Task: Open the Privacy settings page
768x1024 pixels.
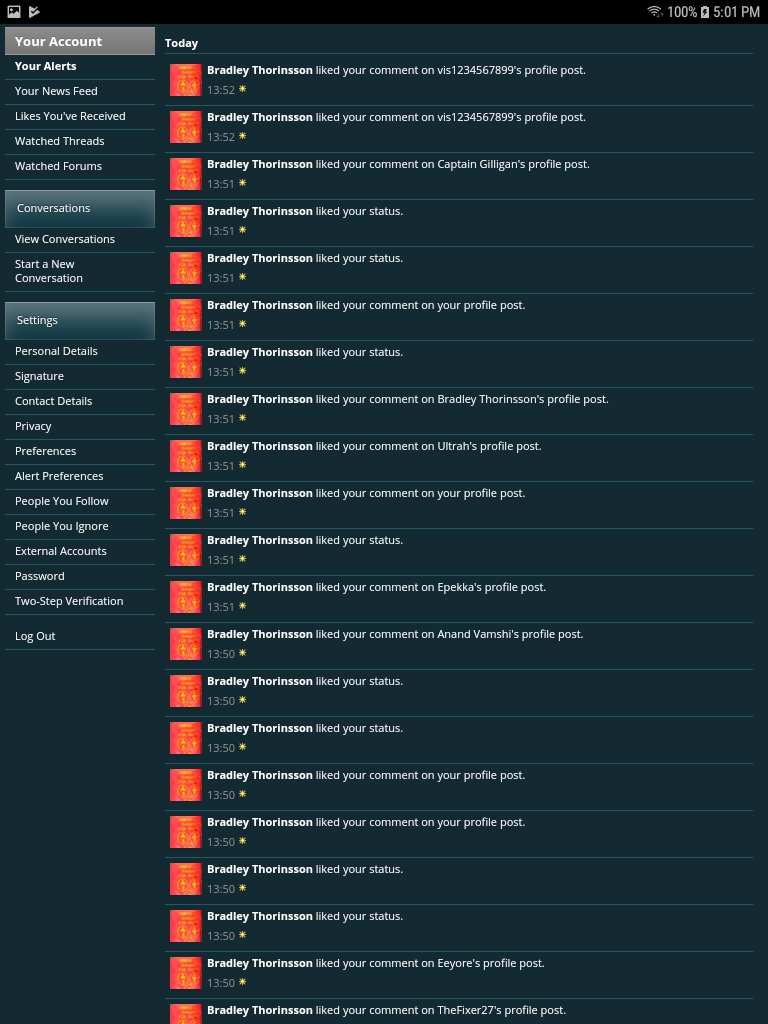Action: pyautogui.click(x=33, y=426)
